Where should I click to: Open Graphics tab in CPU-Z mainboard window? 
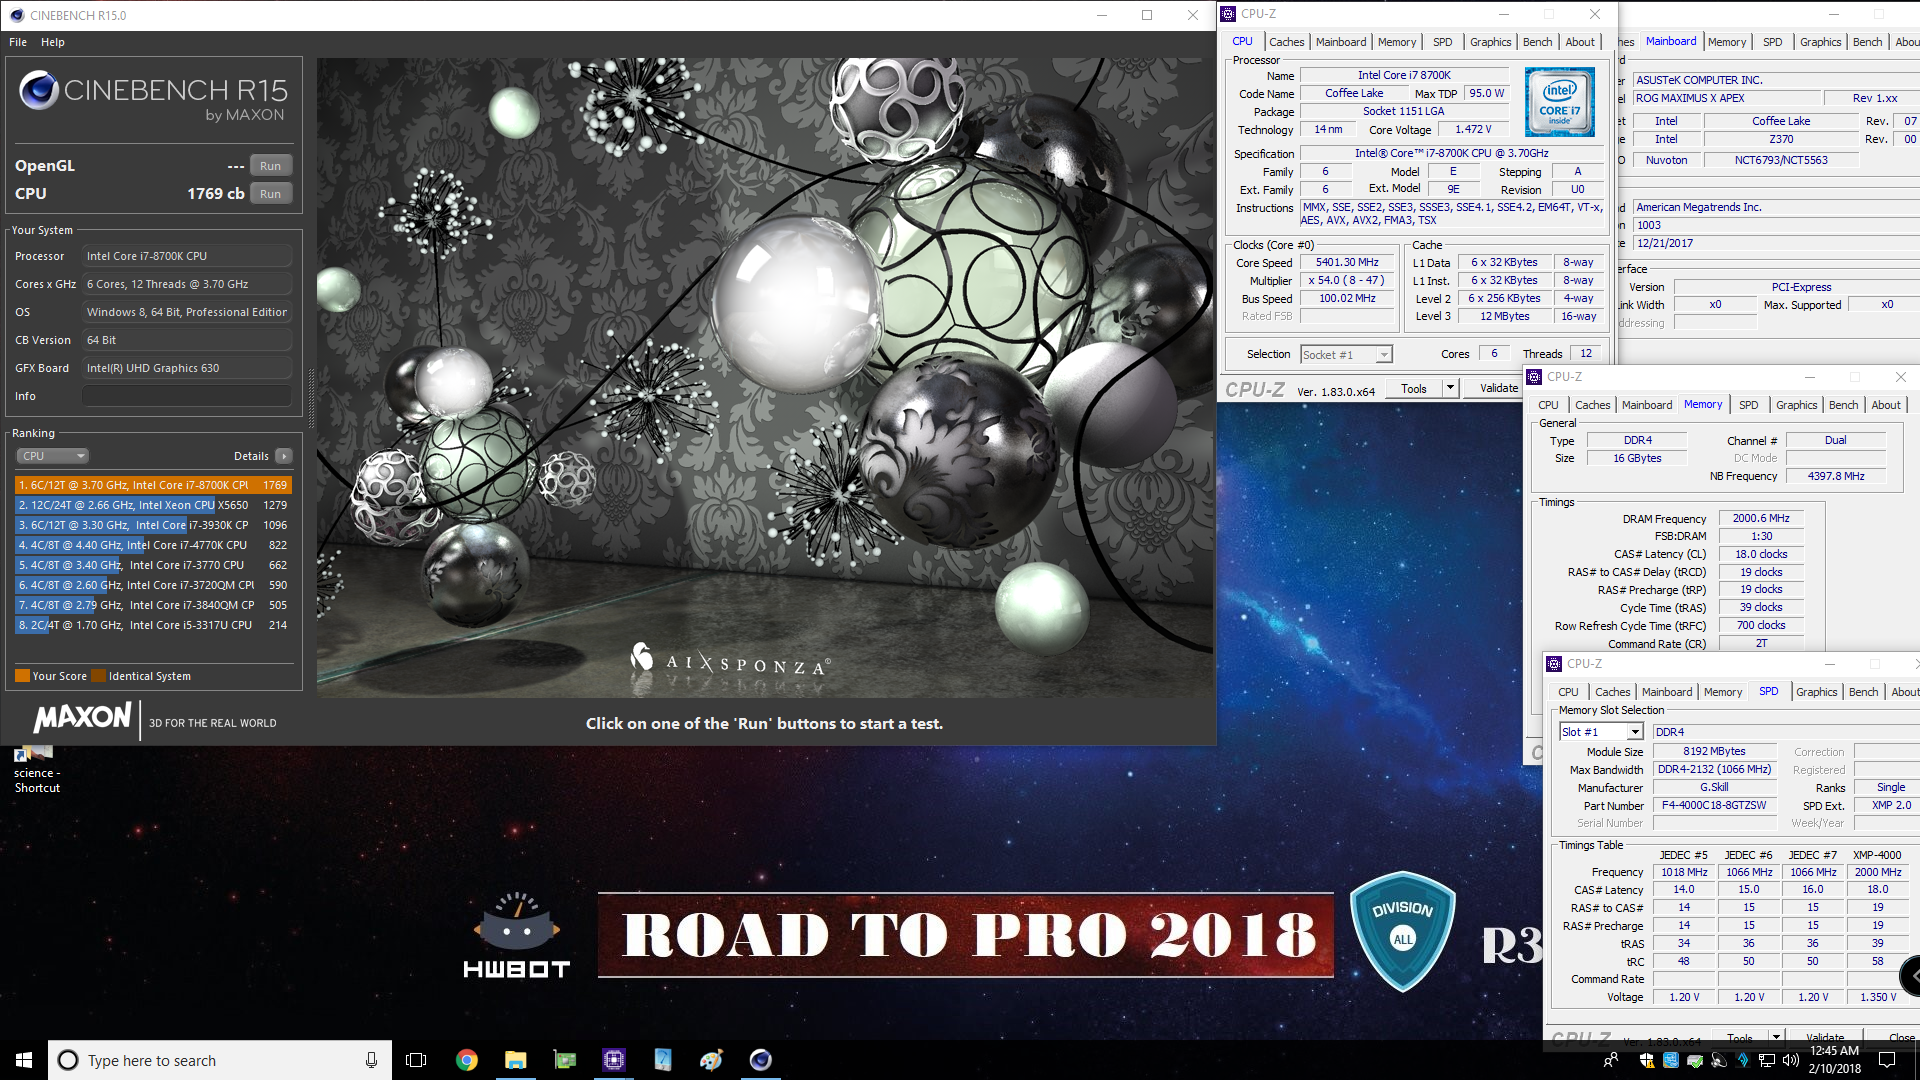(1820, 42)
